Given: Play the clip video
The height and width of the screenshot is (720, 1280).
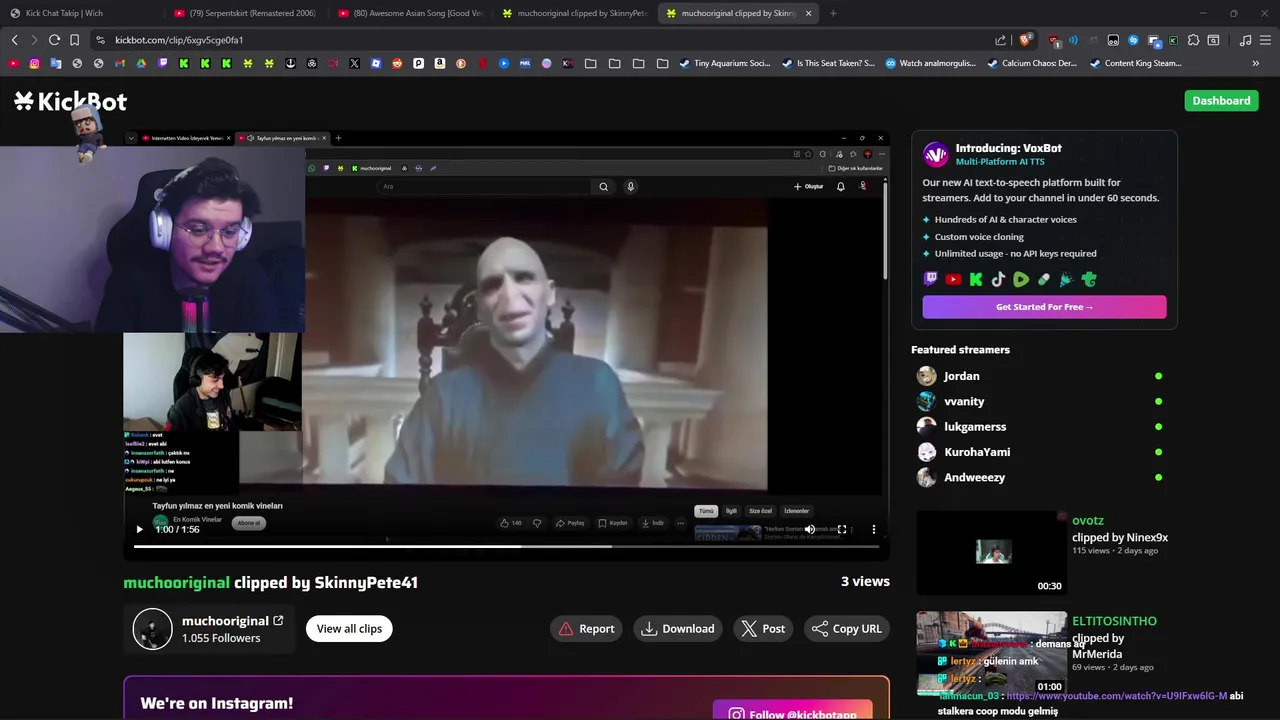Looking at the screenshot, I should coord(139,529).
